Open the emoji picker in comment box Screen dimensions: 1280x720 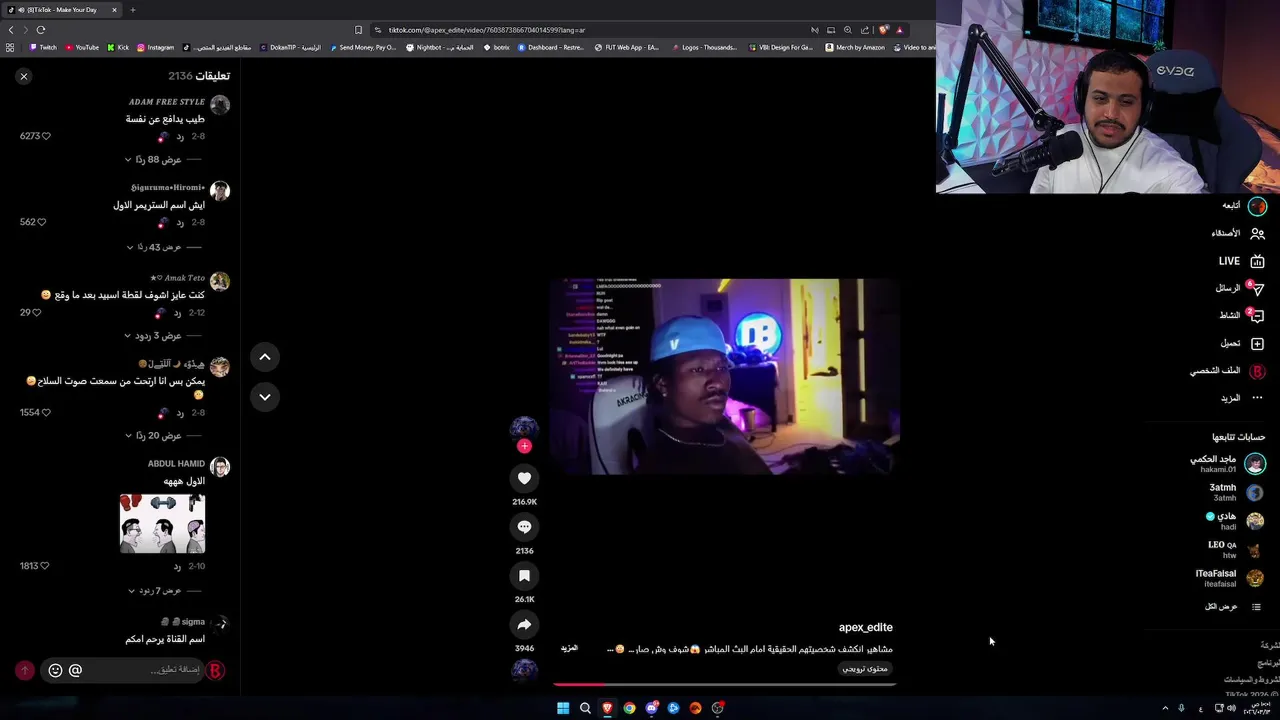[x=55, y=670]
